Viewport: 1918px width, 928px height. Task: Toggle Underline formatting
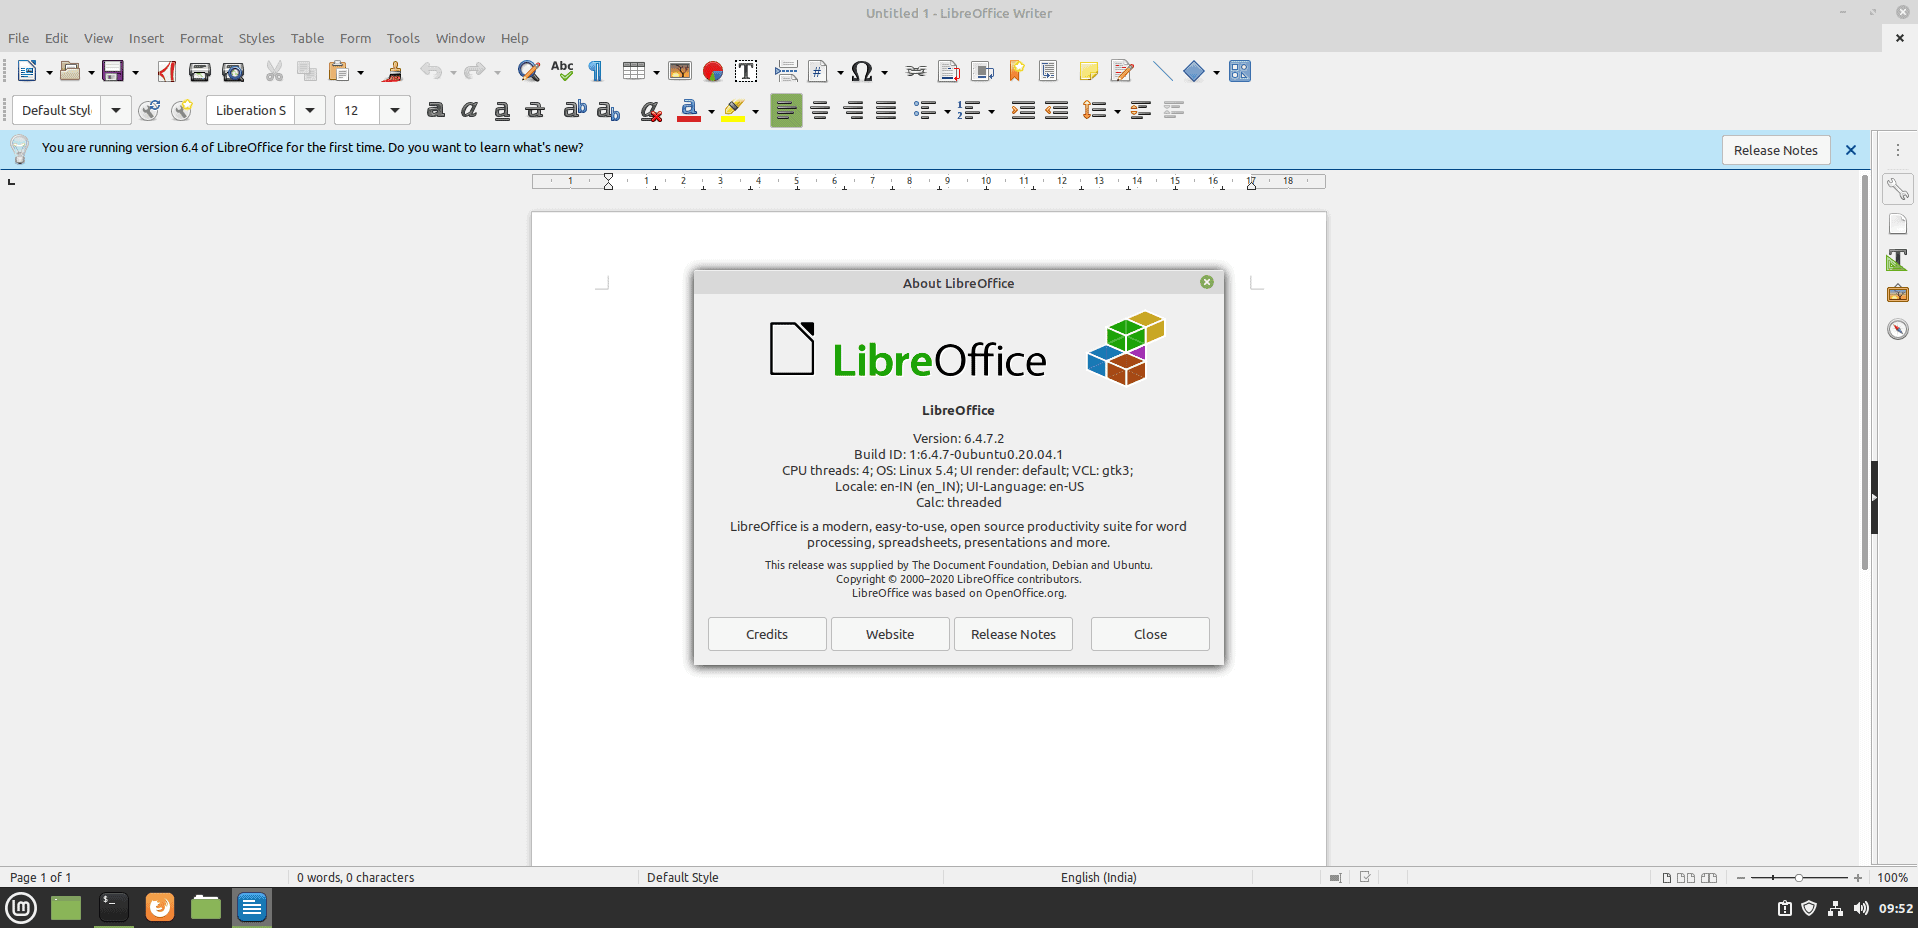(x=502, y=110)
